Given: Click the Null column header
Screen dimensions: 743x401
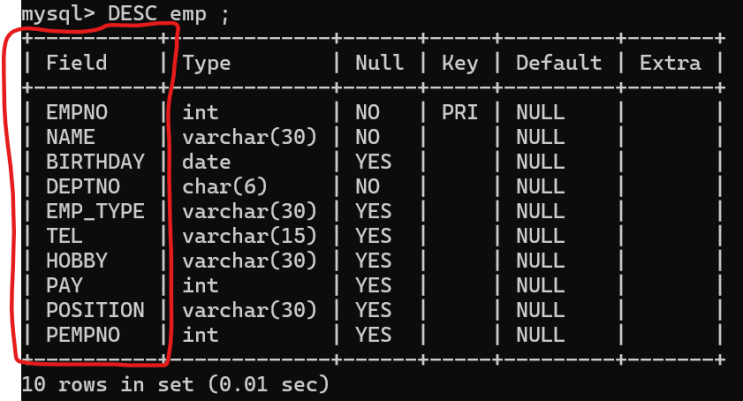Looking at the screenshot, I should (379, 63).
